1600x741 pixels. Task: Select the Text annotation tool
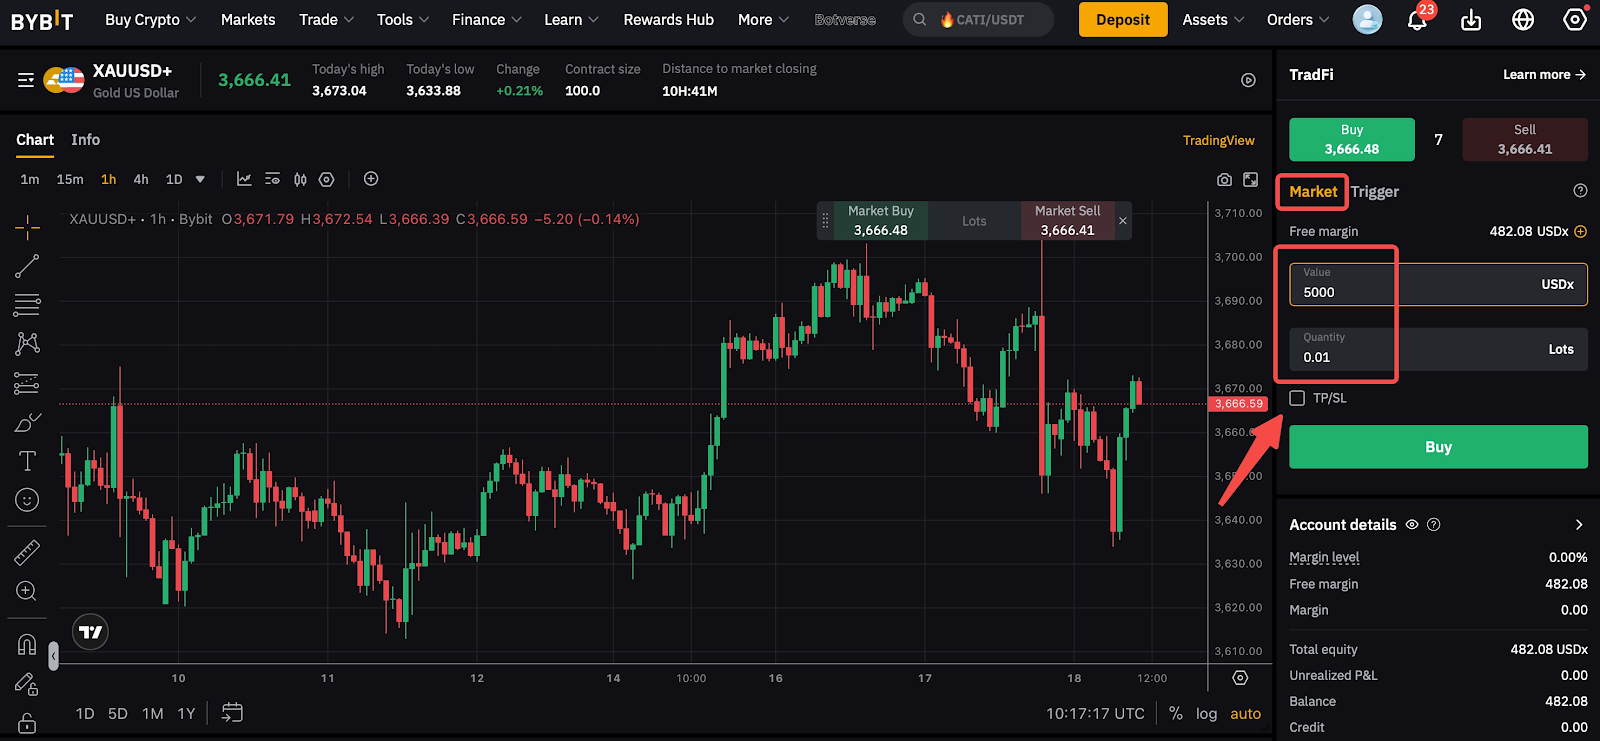click(x=27, y=461)
